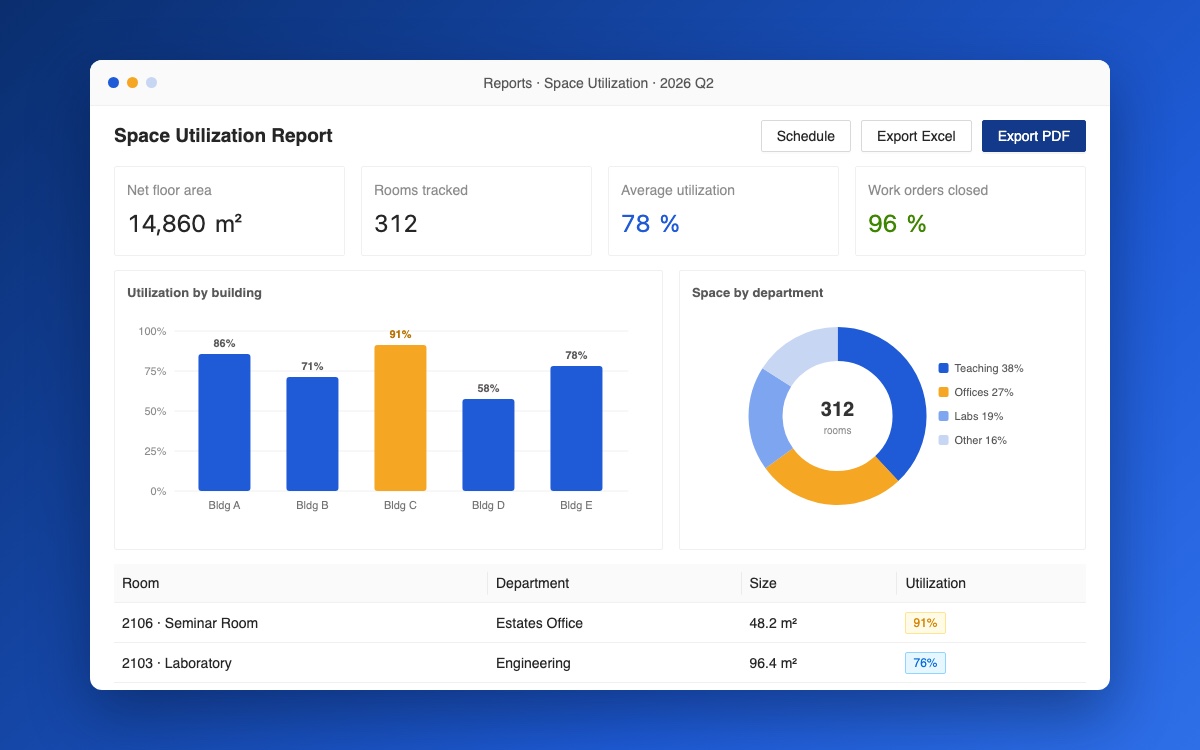Click the 58% label above Bldg D
This screenshot has width=1200, height=750.
click(x=488, y=388)
